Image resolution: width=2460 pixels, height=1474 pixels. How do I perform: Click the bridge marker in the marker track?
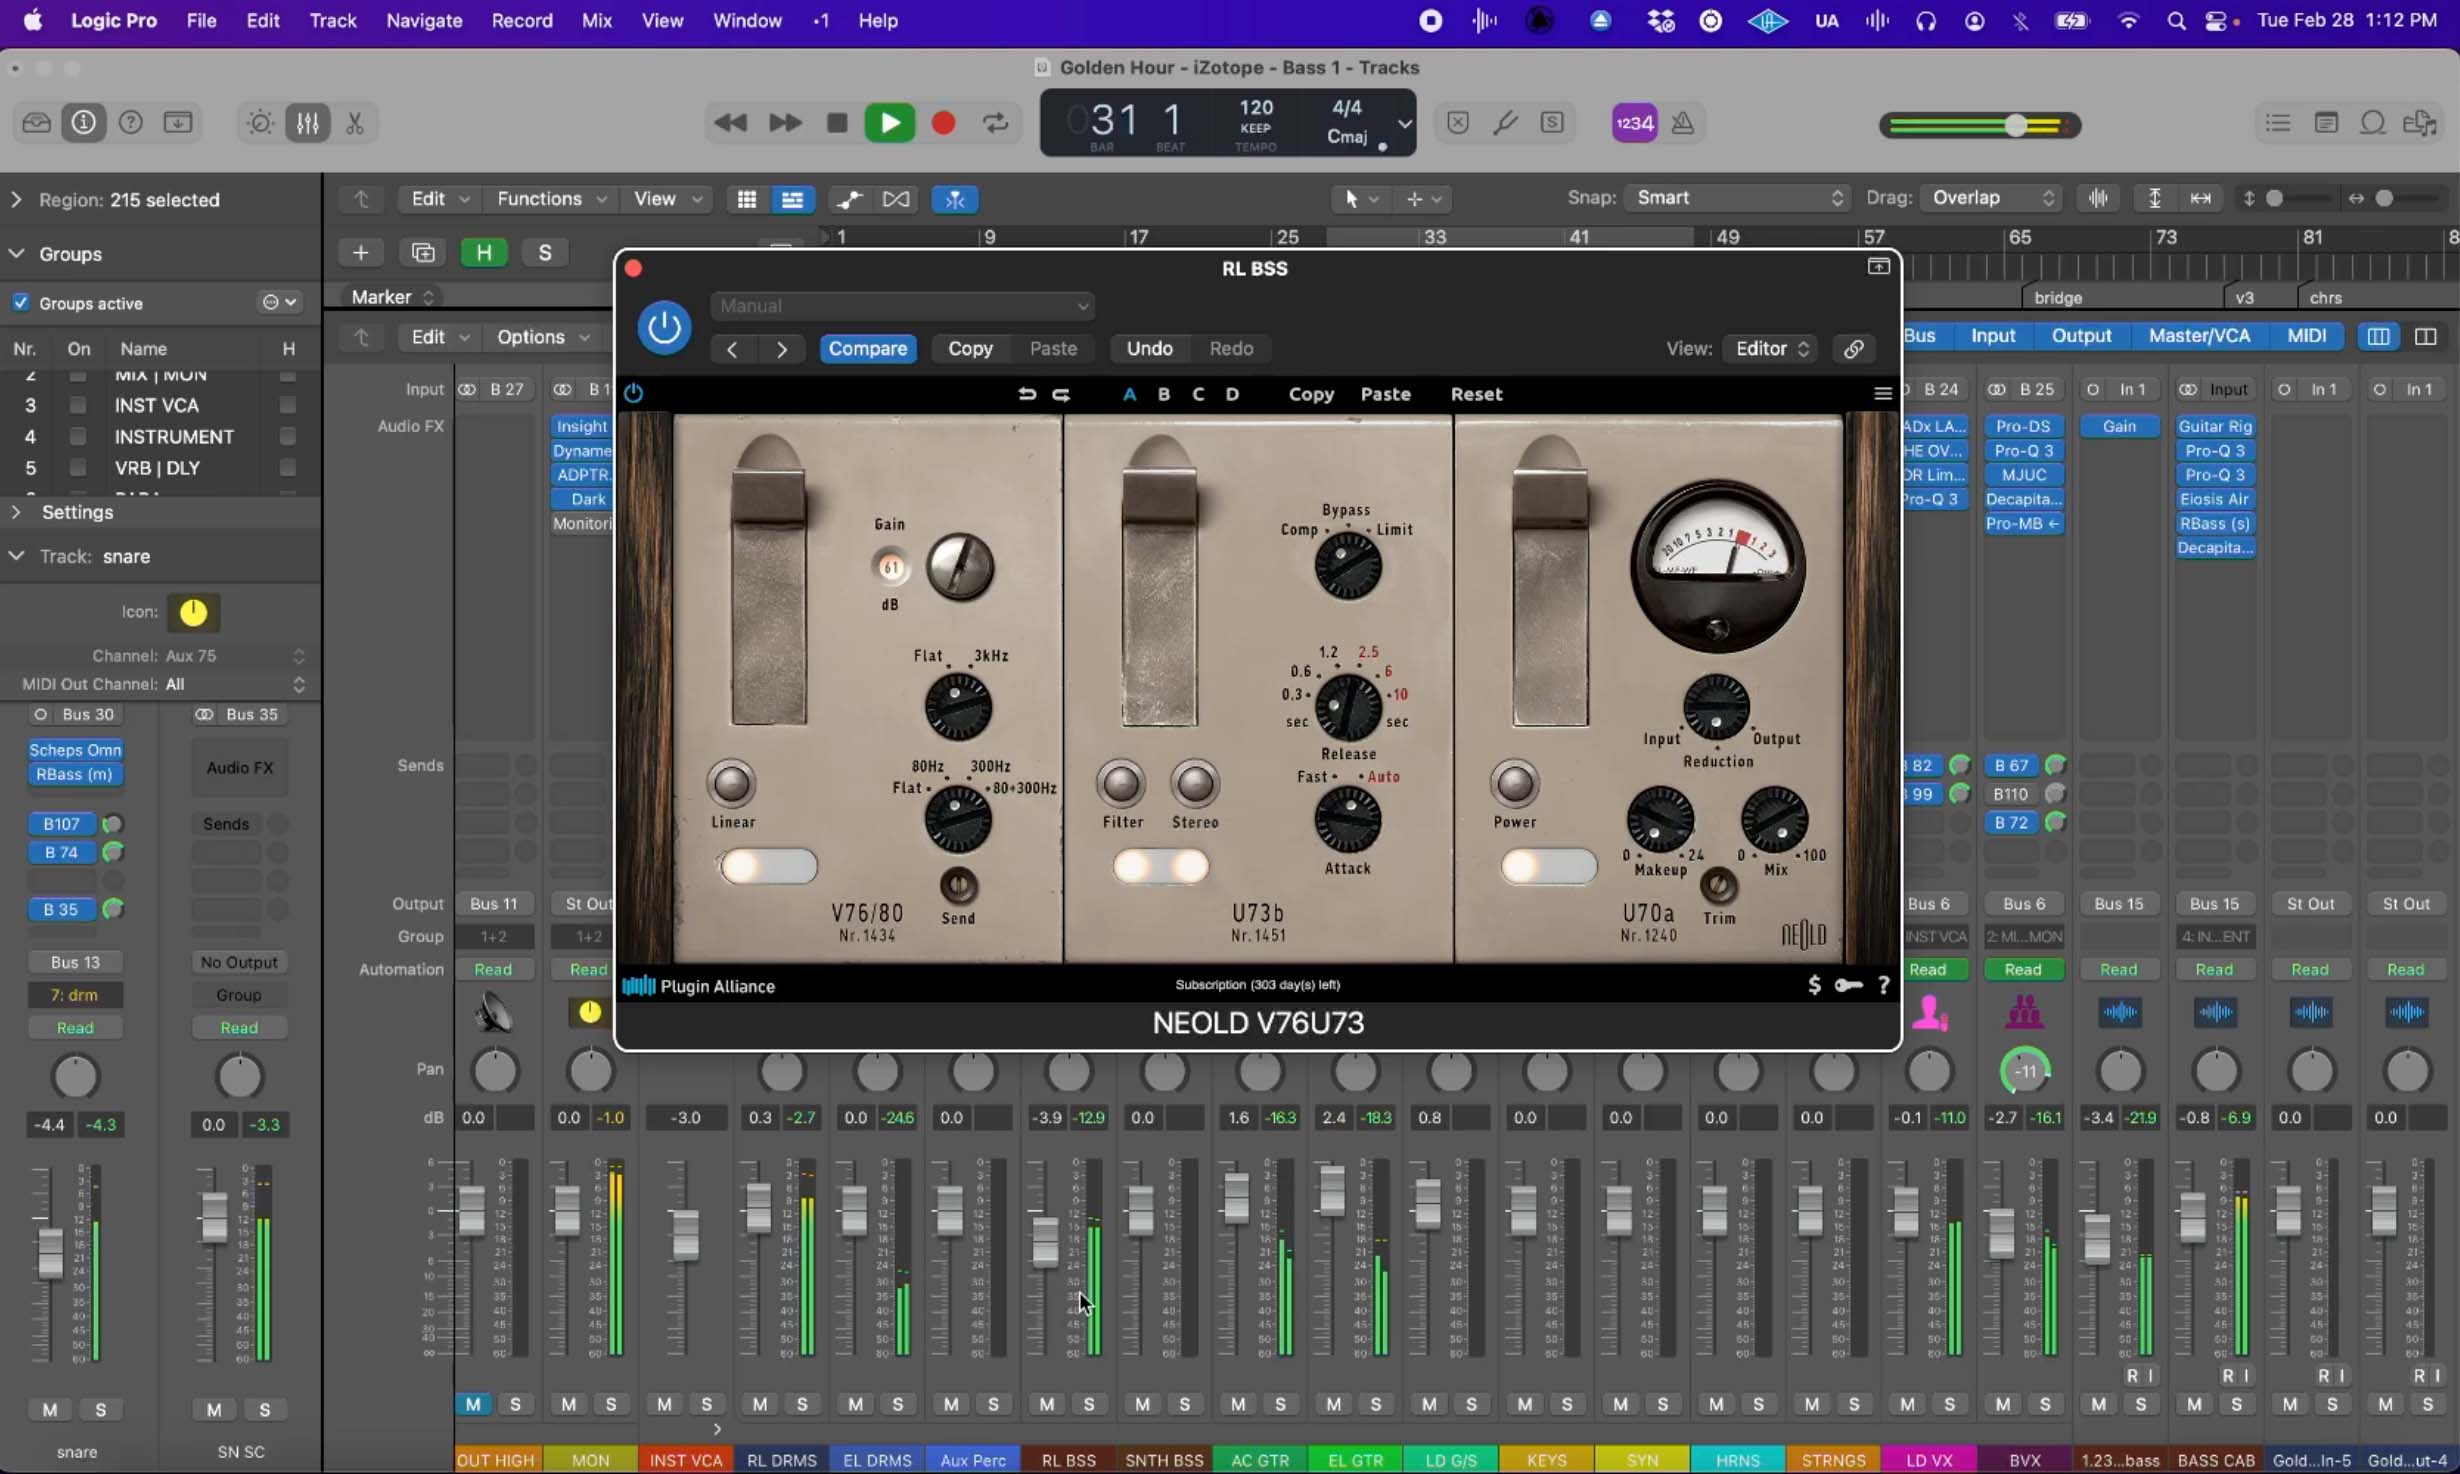pos(2057,298)
